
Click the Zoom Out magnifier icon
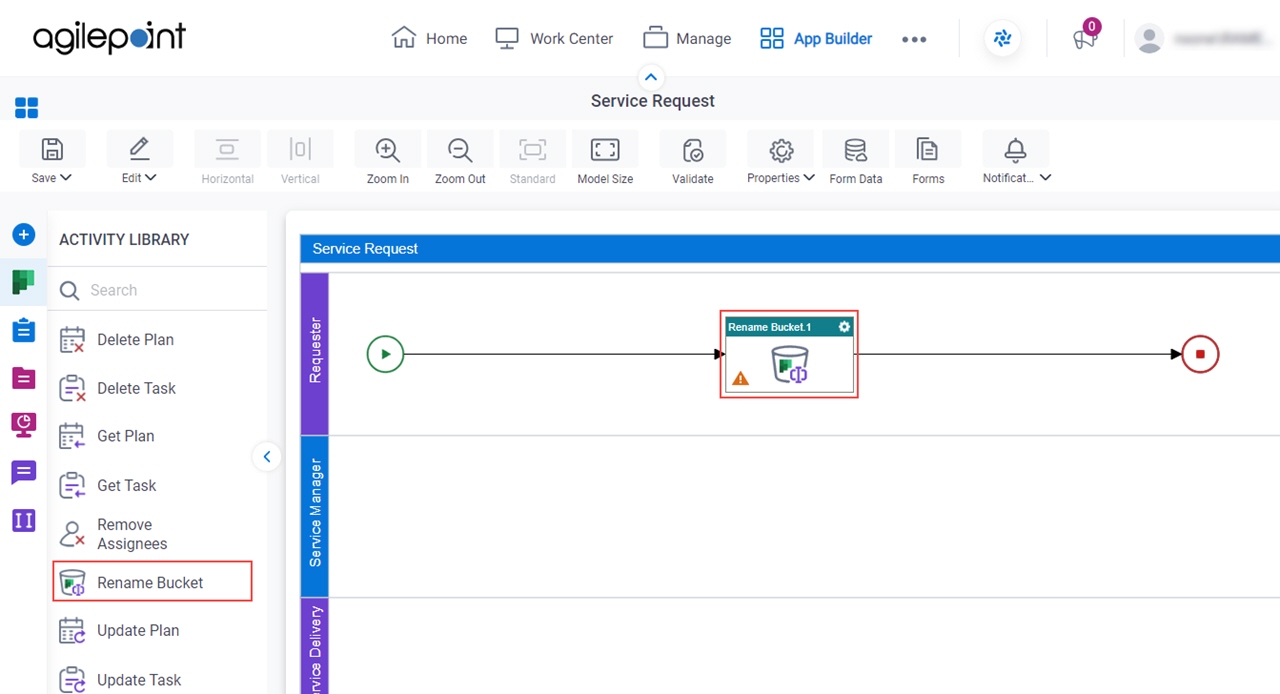(460, 150)
